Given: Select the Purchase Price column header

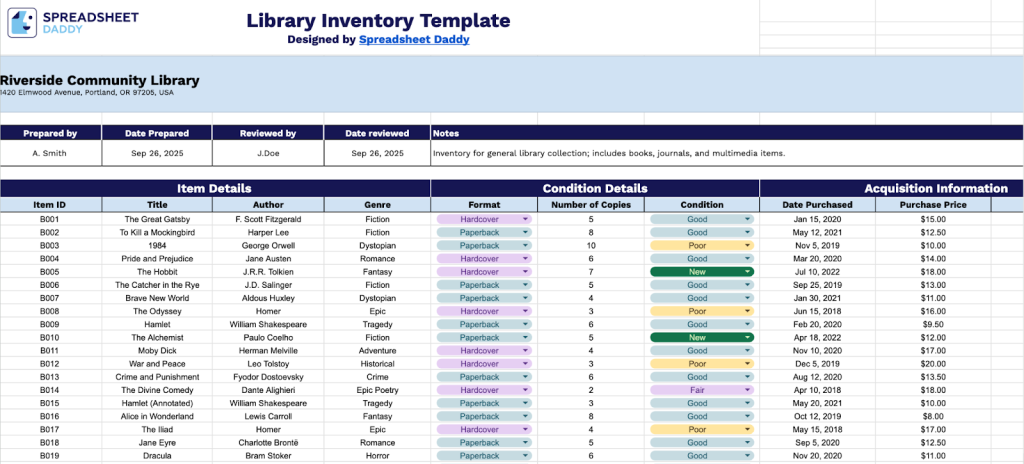Looking at the screenshot, I should (934, 204).
